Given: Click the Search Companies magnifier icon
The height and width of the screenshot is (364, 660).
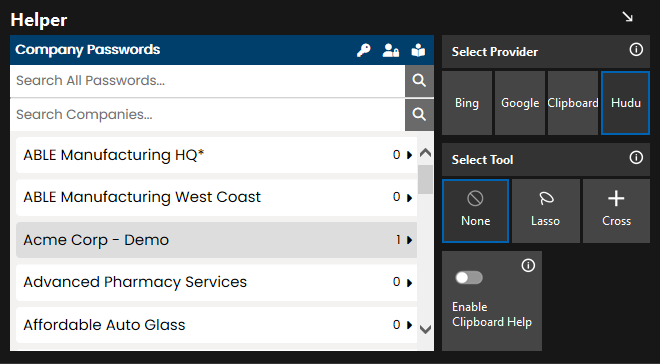Looking at the screenshot, I should tap(419, 114).
